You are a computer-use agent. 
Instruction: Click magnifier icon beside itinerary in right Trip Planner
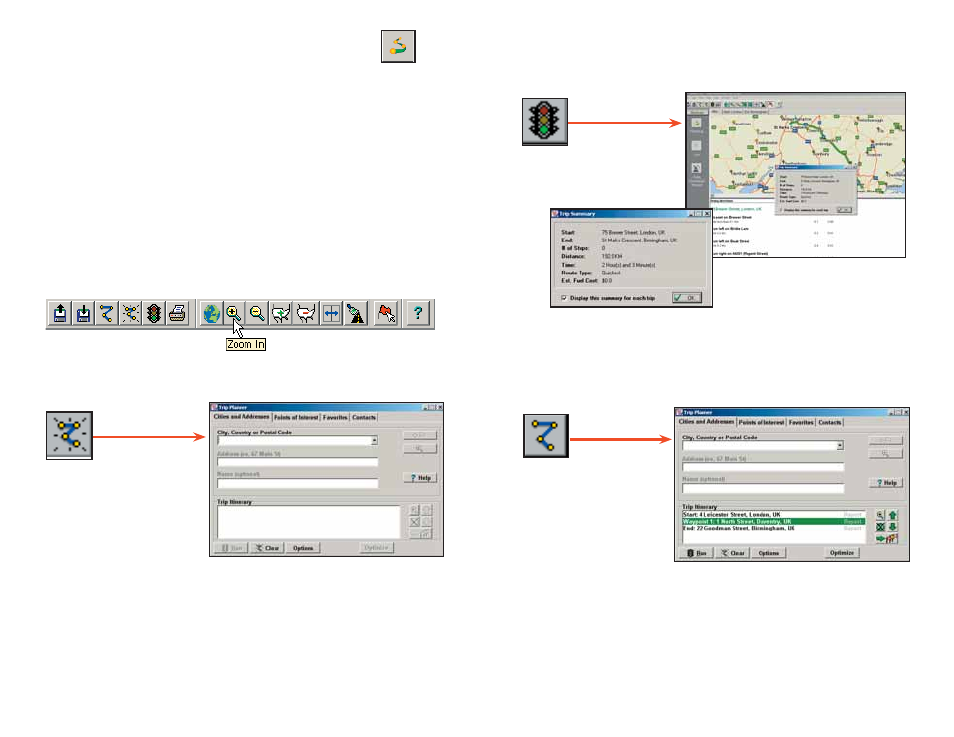click(x=880, y=515)
